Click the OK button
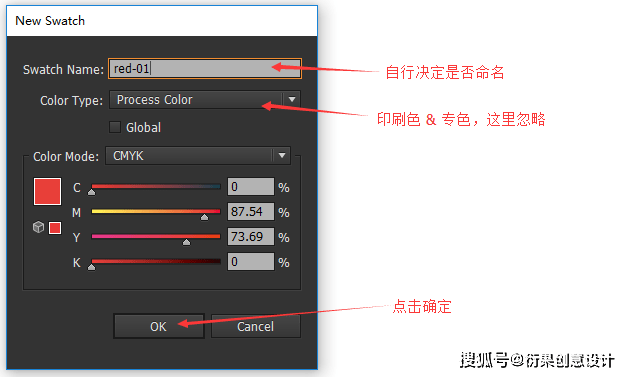The width and height of the screenshot is (629, 377). point(159,326)
